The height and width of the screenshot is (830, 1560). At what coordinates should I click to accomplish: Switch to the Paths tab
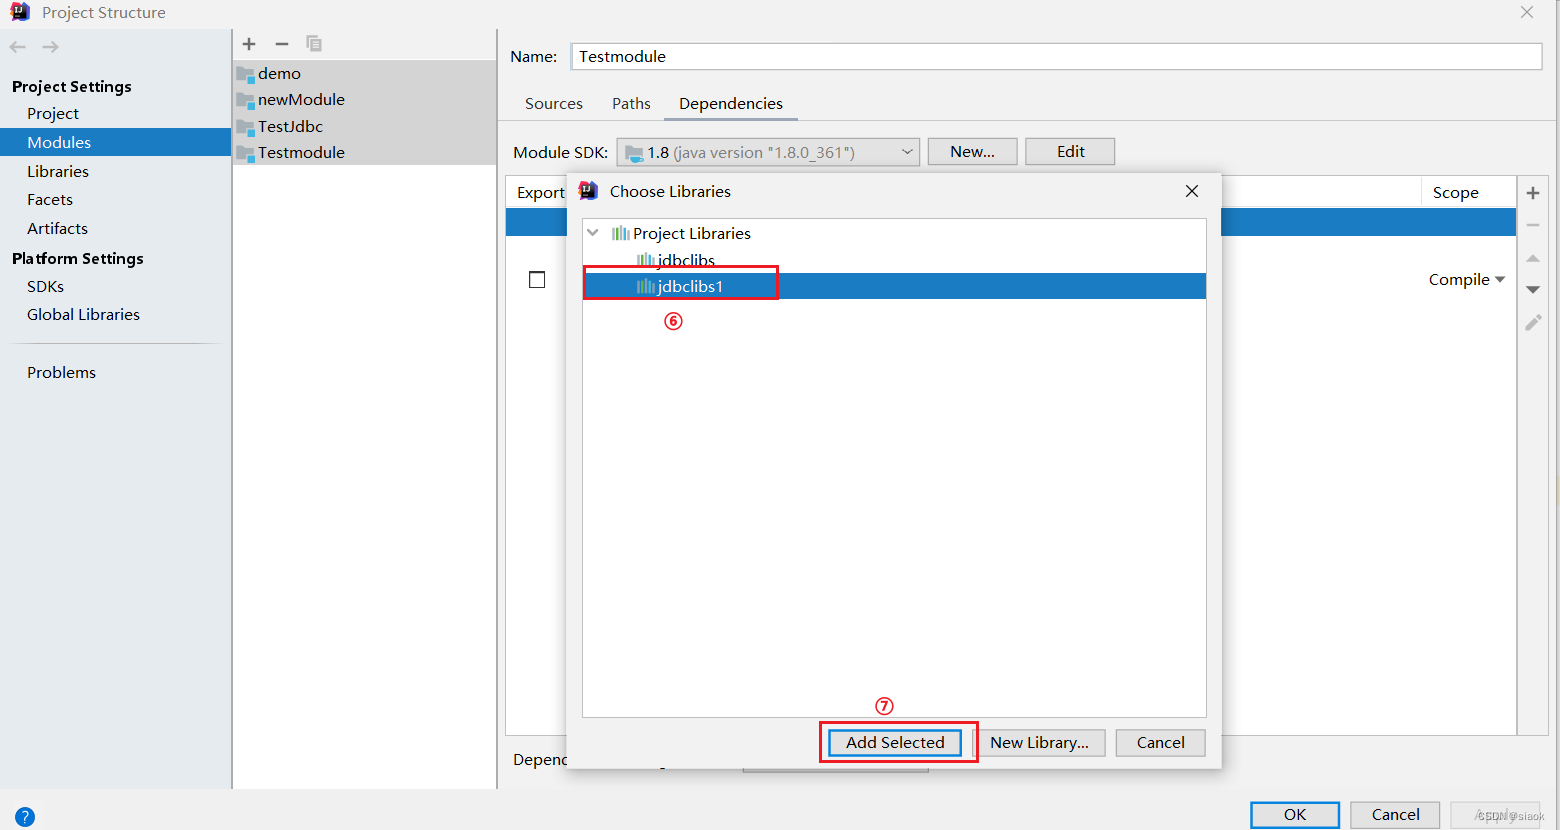[x=631, y=104]
